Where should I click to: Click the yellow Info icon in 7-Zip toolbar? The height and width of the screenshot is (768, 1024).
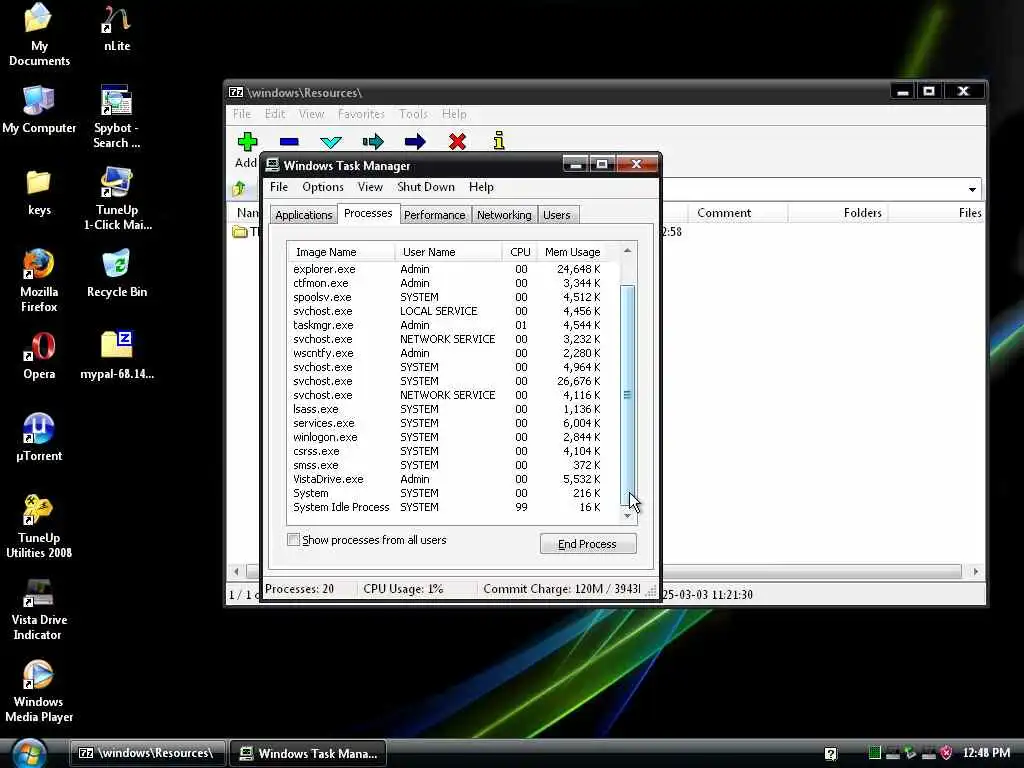click(499, 140)
